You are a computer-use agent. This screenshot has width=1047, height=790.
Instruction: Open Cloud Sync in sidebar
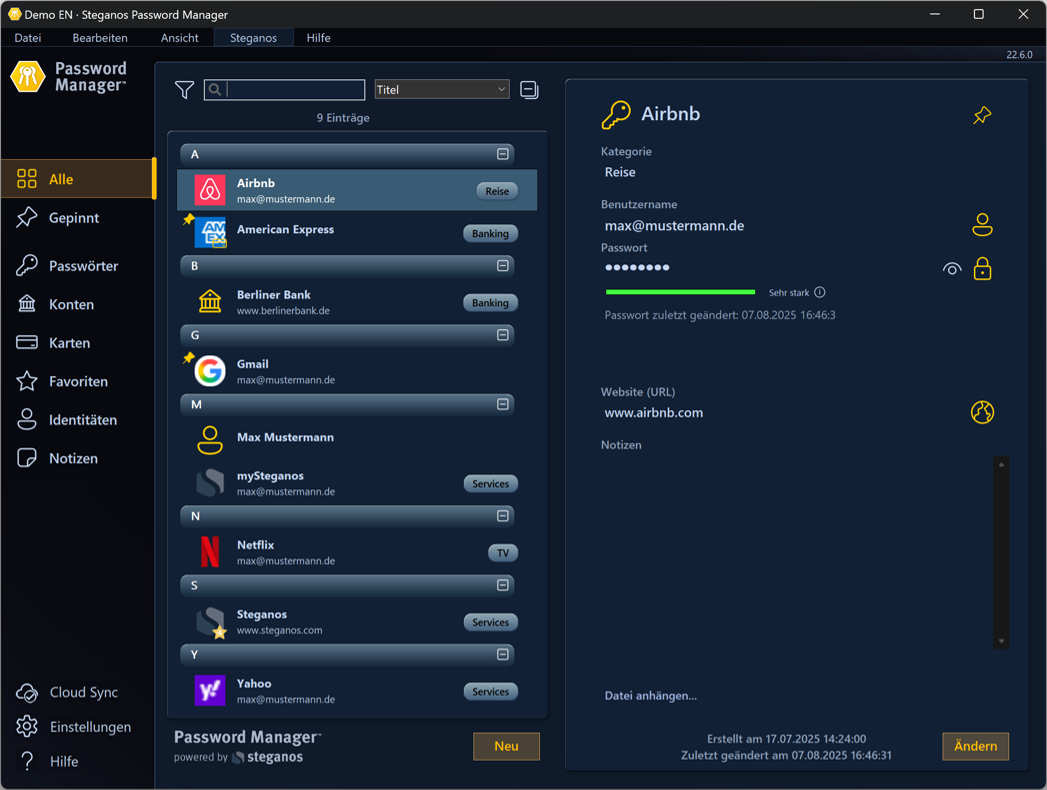tap(67, 693)
